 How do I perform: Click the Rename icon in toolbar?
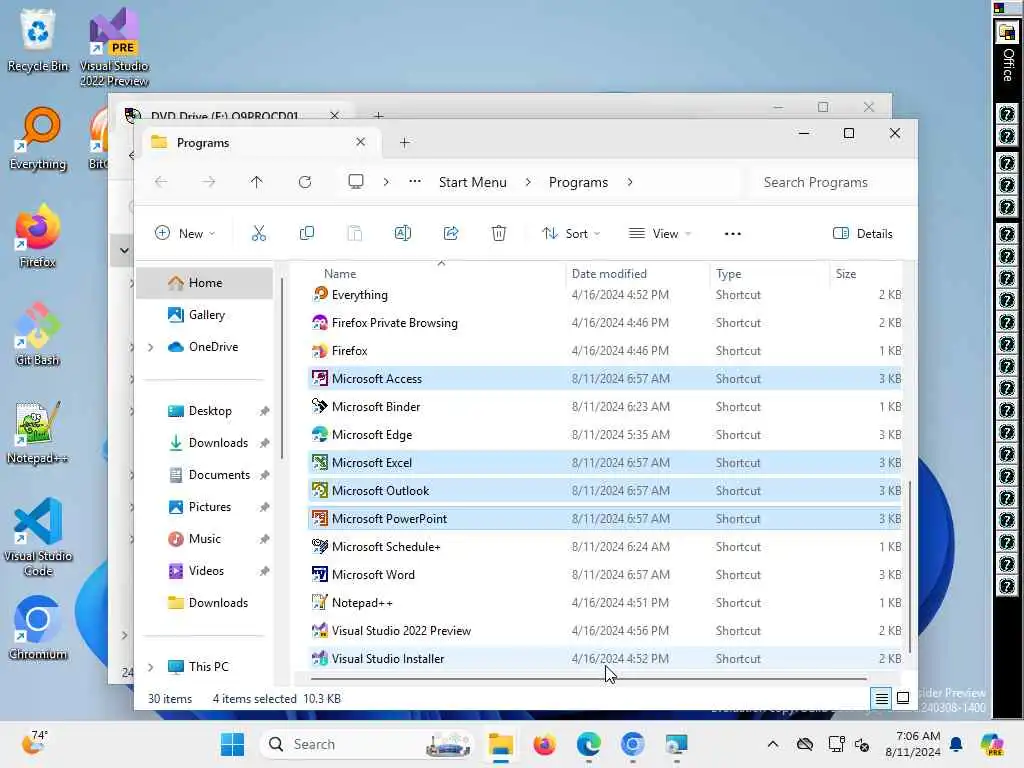403,233
